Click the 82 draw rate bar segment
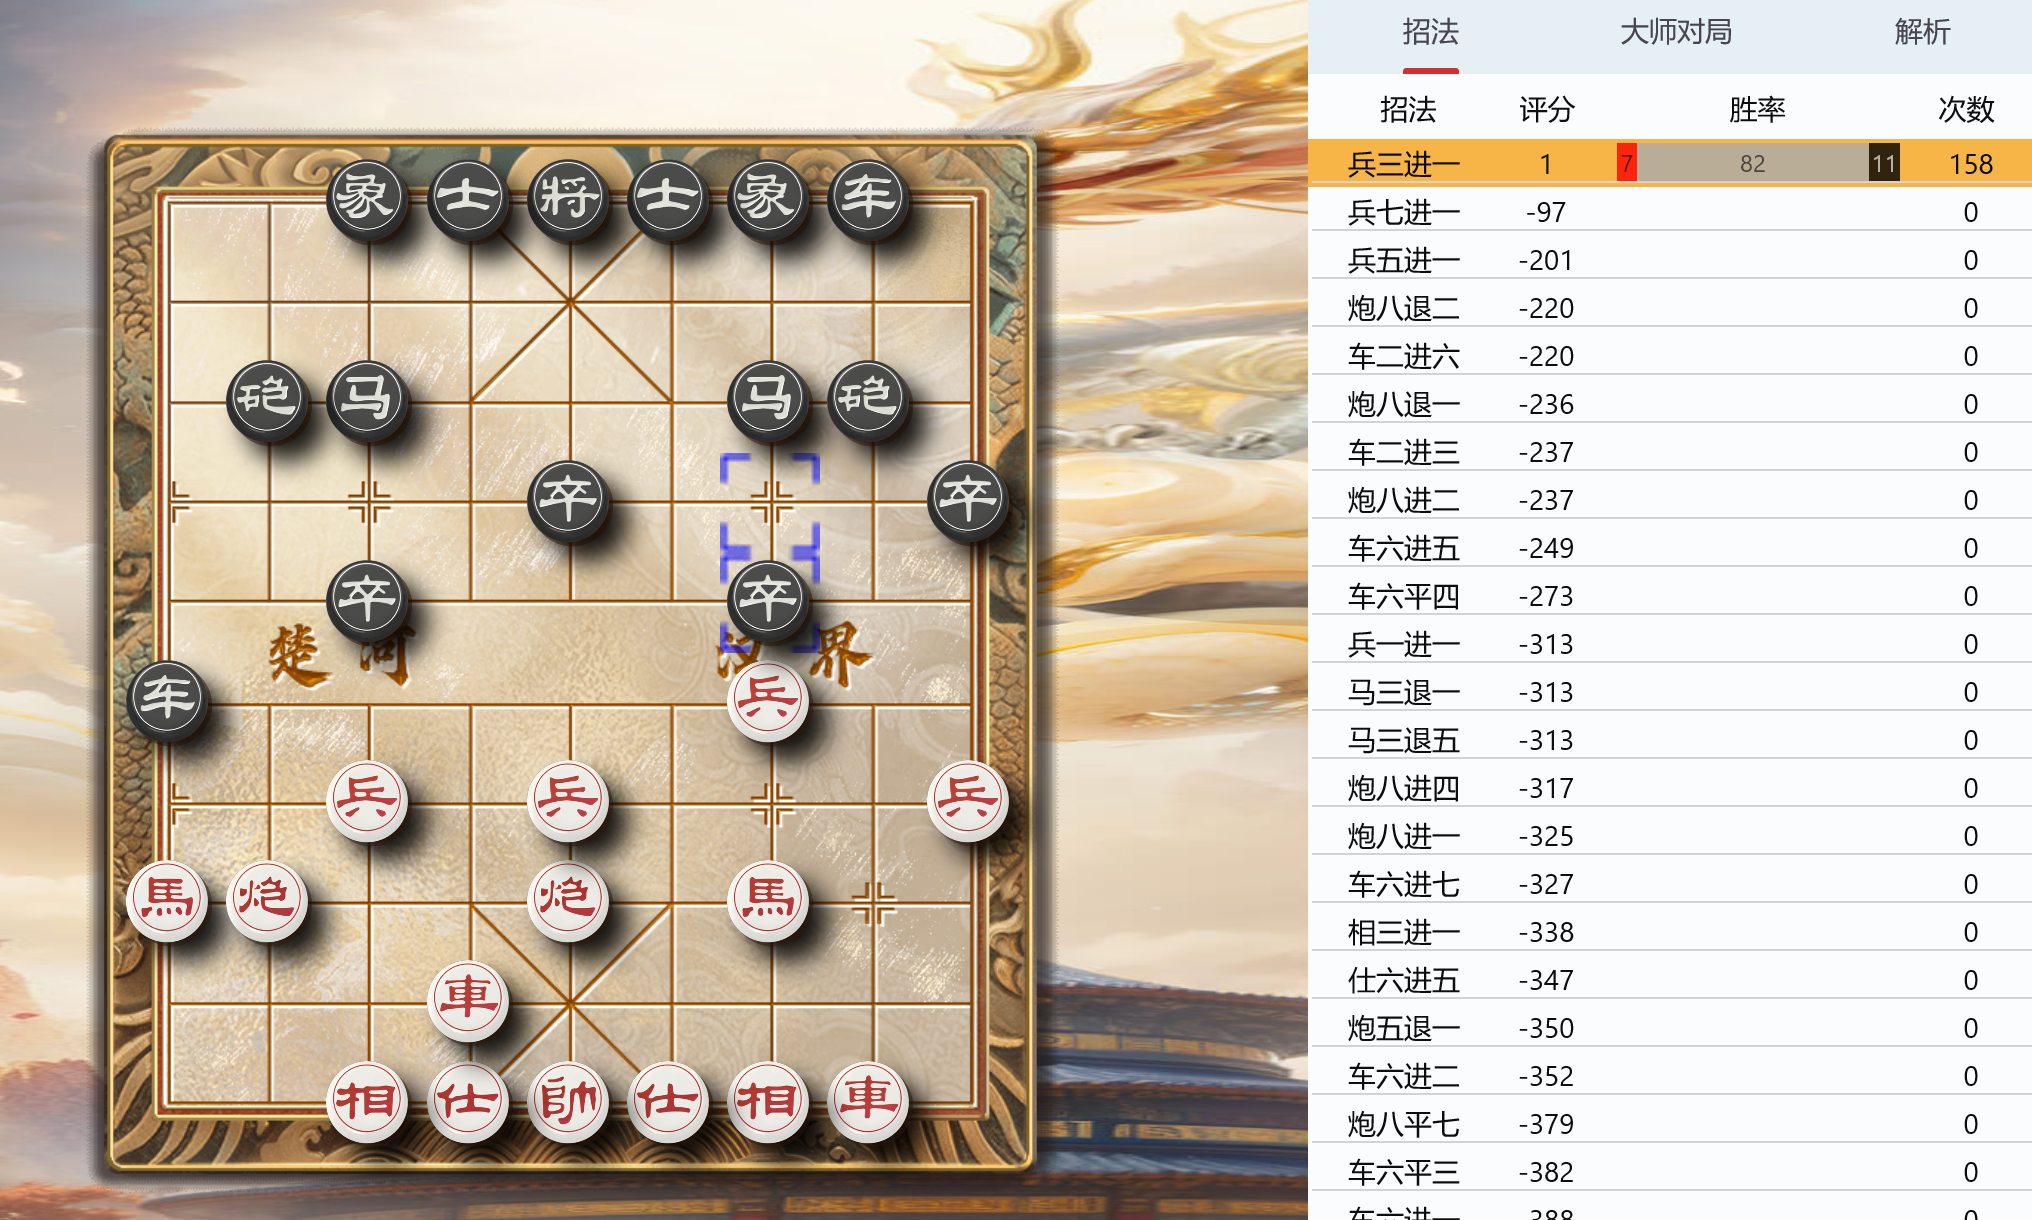The image size is (2032, 1220). pyautogui.click(x=1752, y=163)
